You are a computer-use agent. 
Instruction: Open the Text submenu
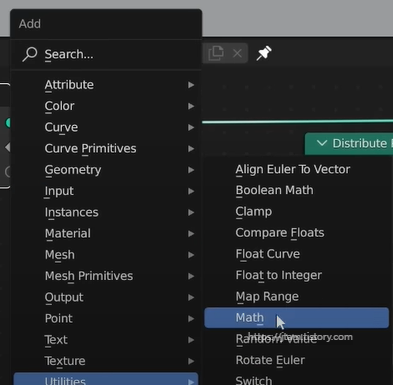click(106, 340)
